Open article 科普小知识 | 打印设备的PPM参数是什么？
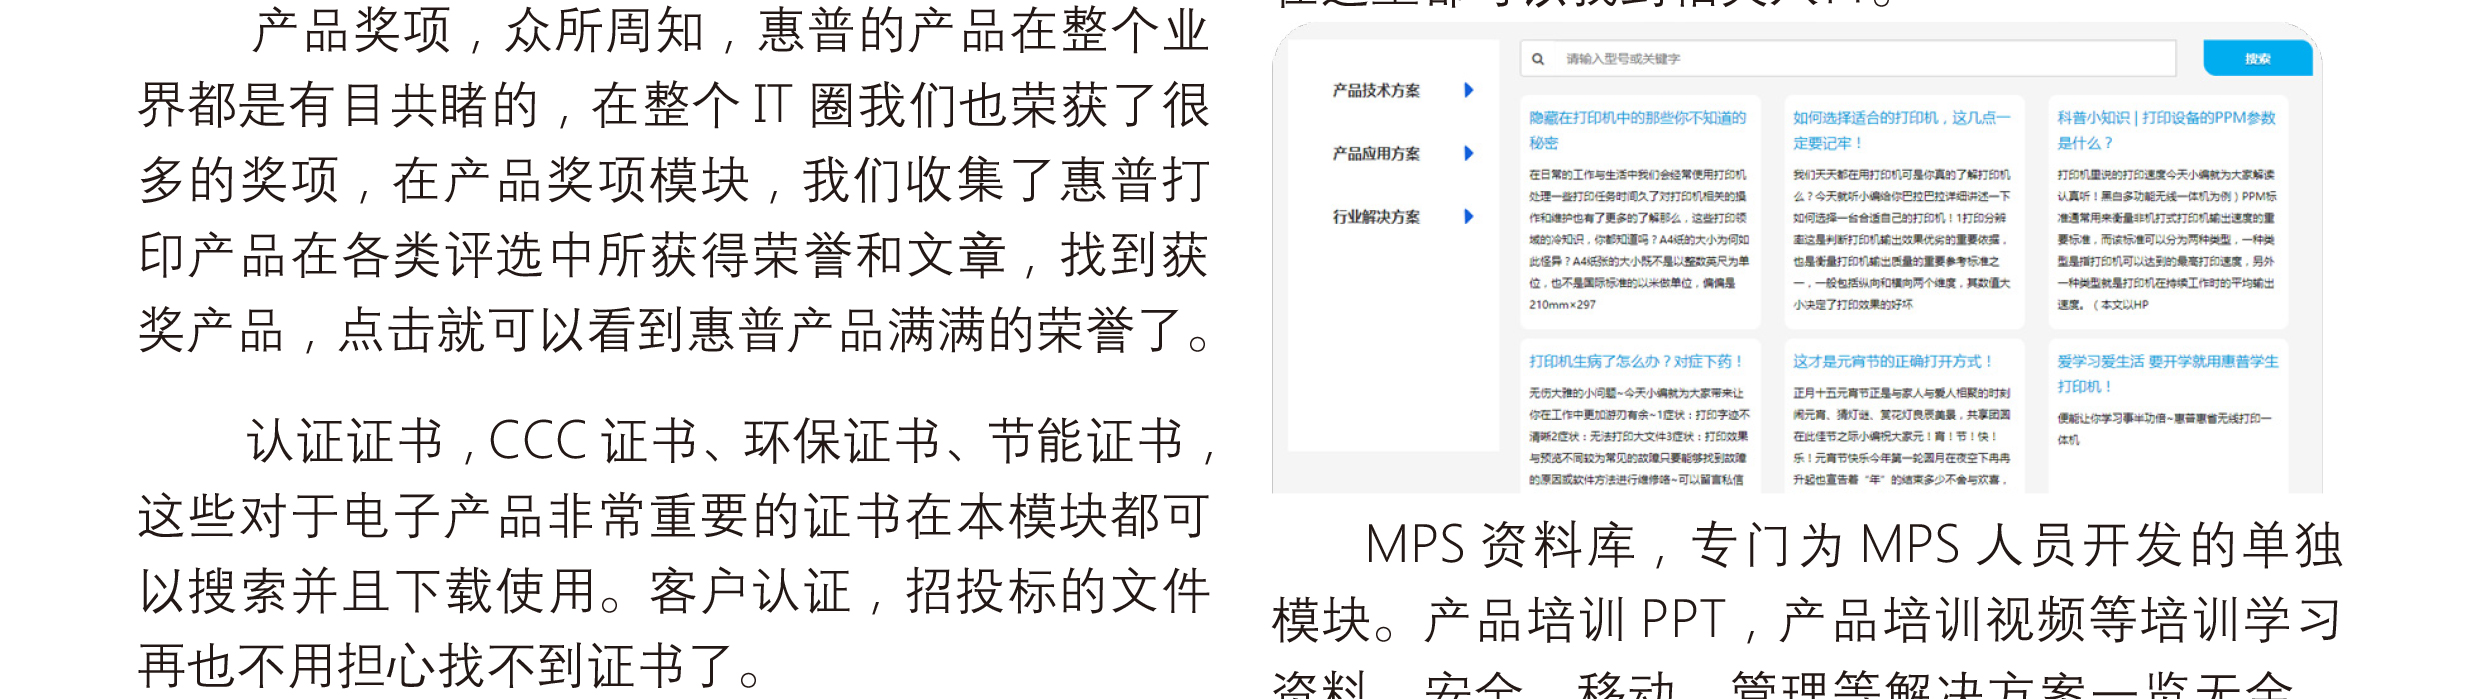Screen dimensions: 2480x699 click(x=2166, y=130)
